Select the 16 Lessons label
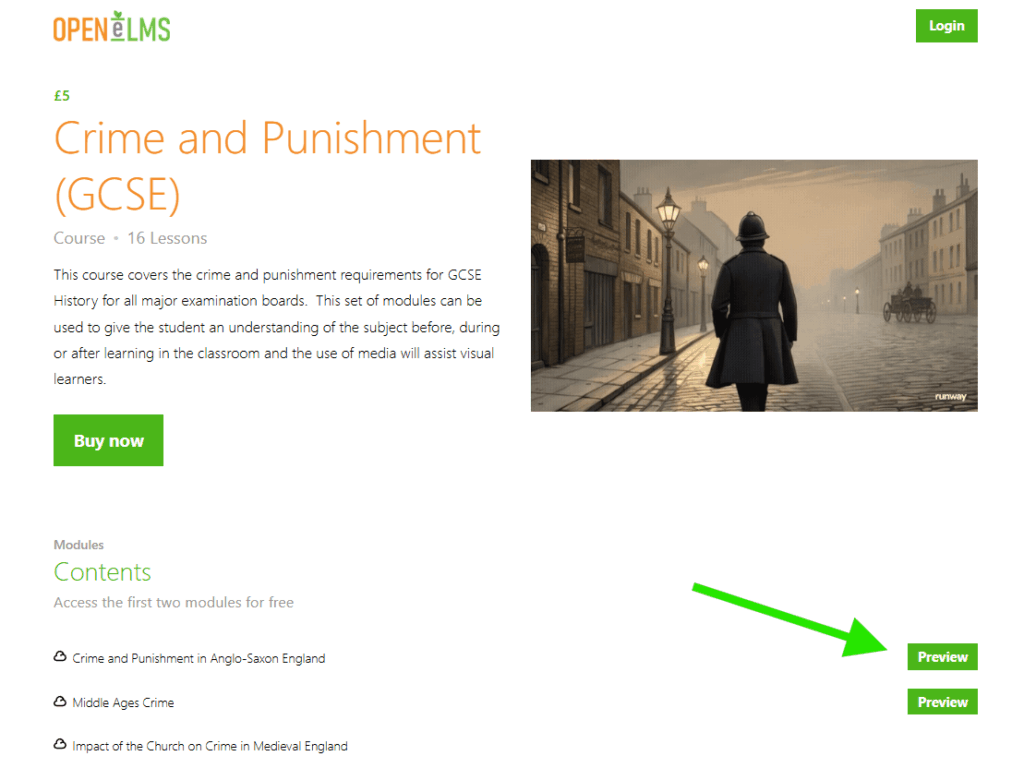Viewport: 1024px width, 768px height. 167,238
